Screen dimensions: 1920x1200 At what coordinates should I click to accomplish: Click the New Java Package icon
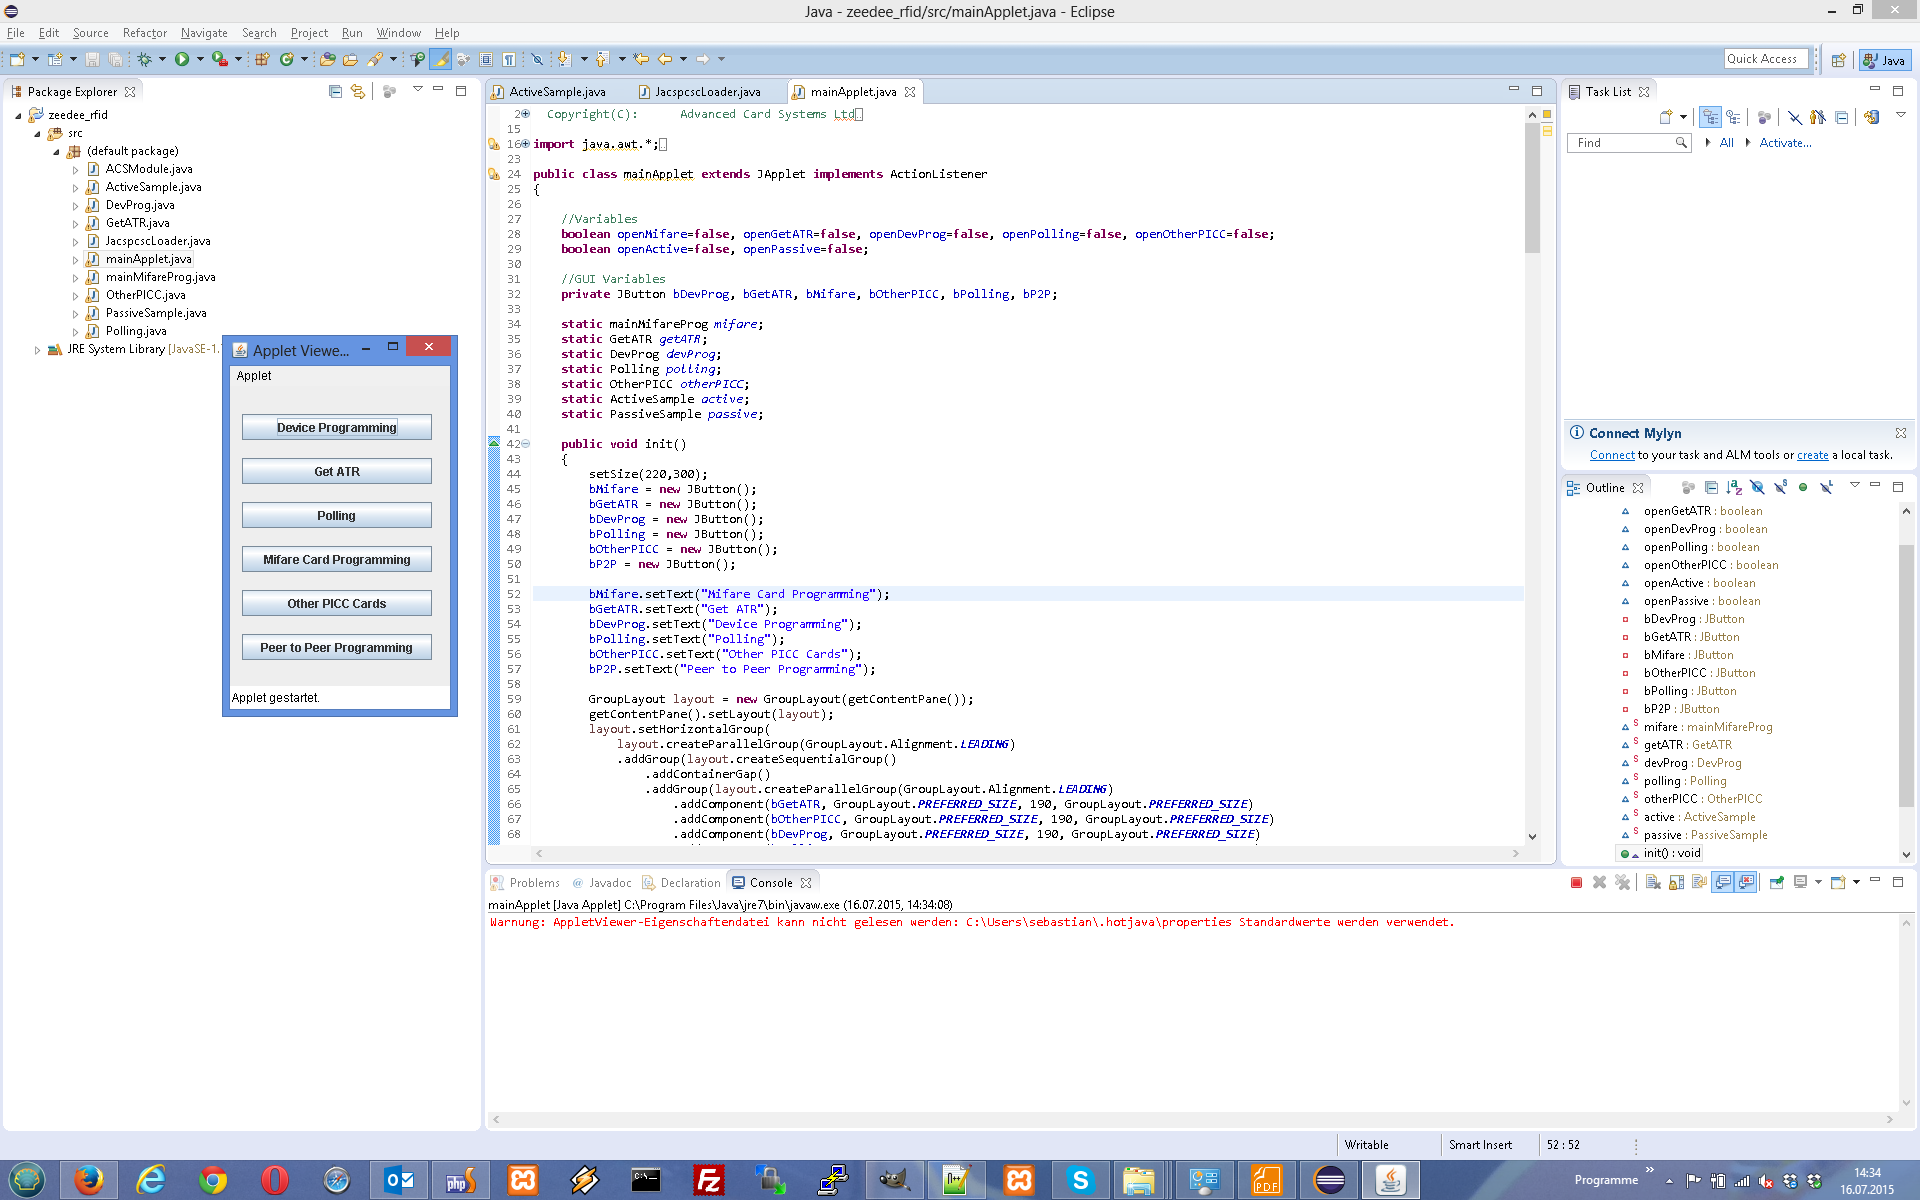point(262,60)
